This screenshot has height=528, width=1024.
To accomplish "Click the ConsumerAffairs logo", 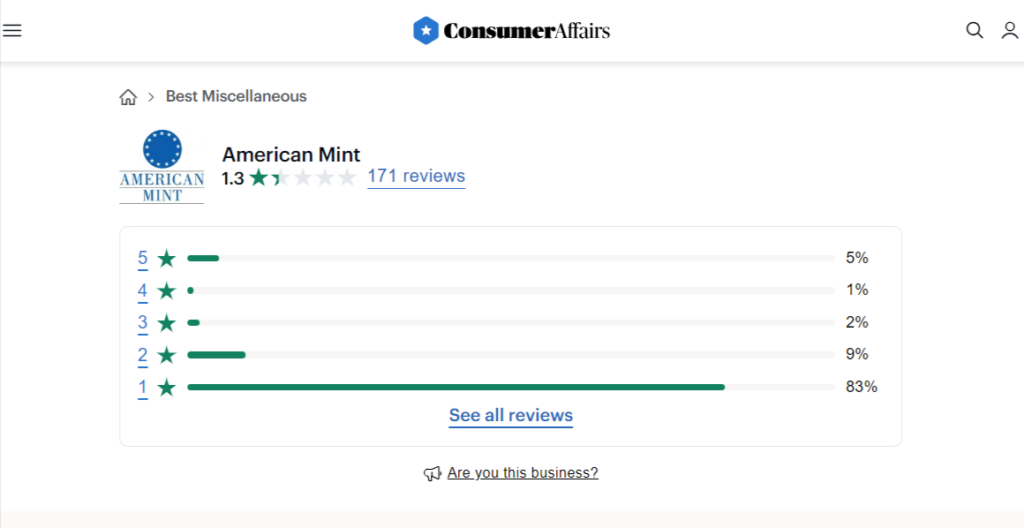I will [x=511, y=31].
